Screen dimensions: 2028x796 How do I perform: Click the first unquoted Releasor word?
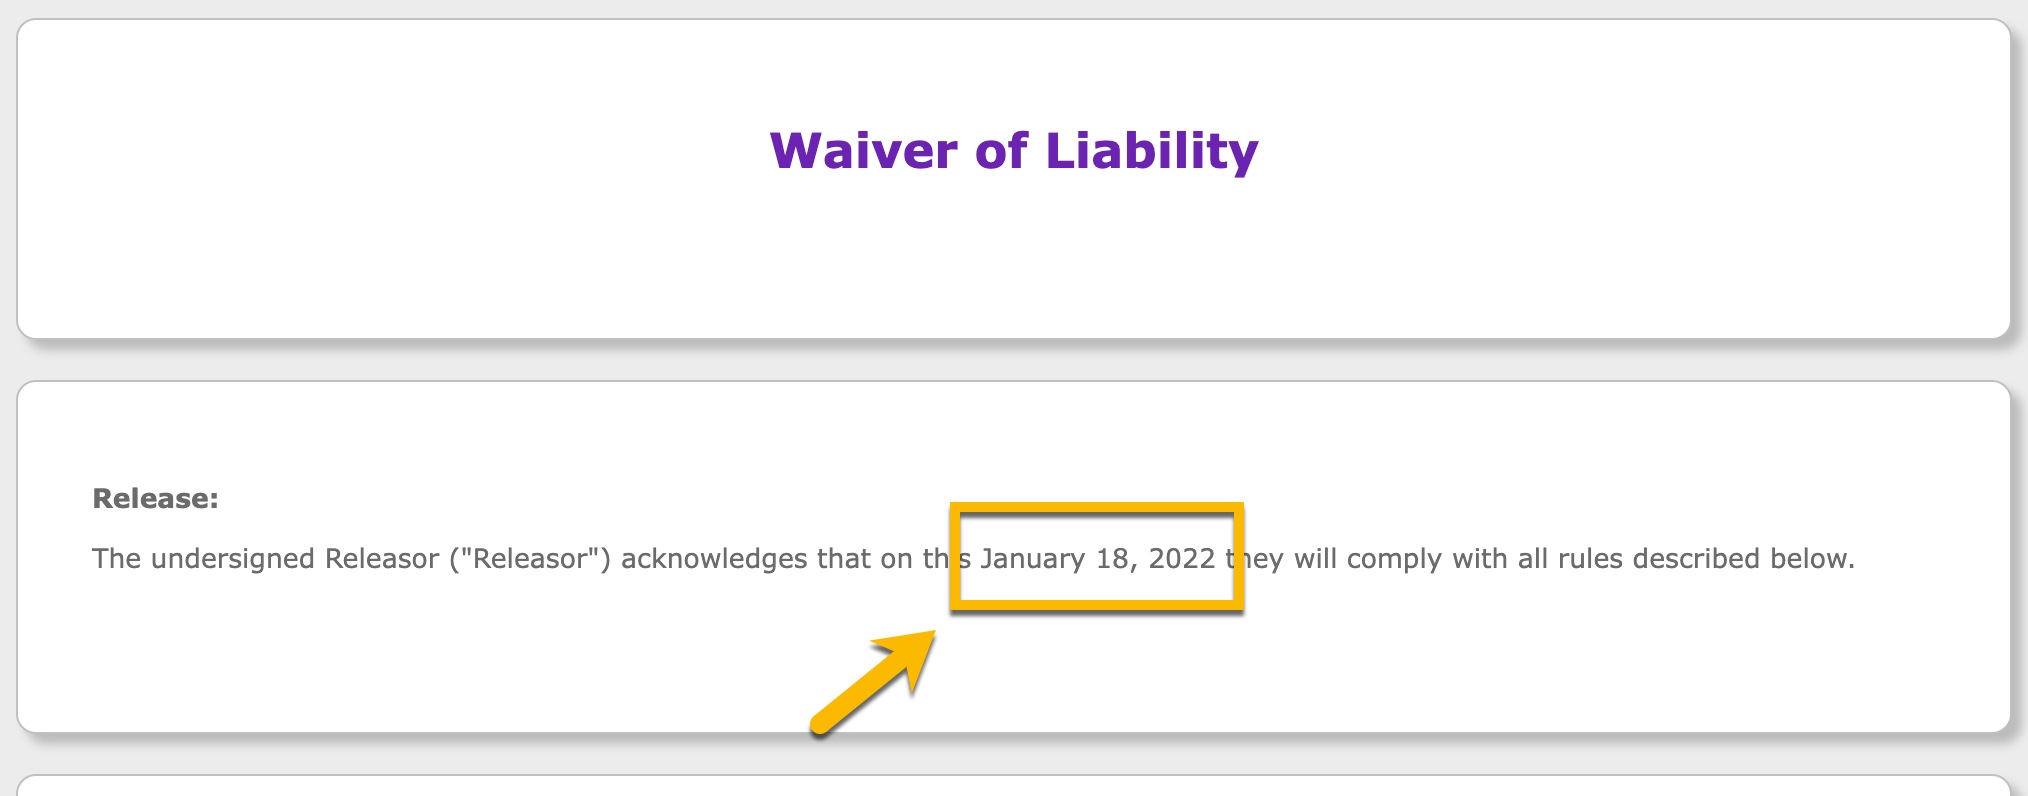[x=382, y=558]
